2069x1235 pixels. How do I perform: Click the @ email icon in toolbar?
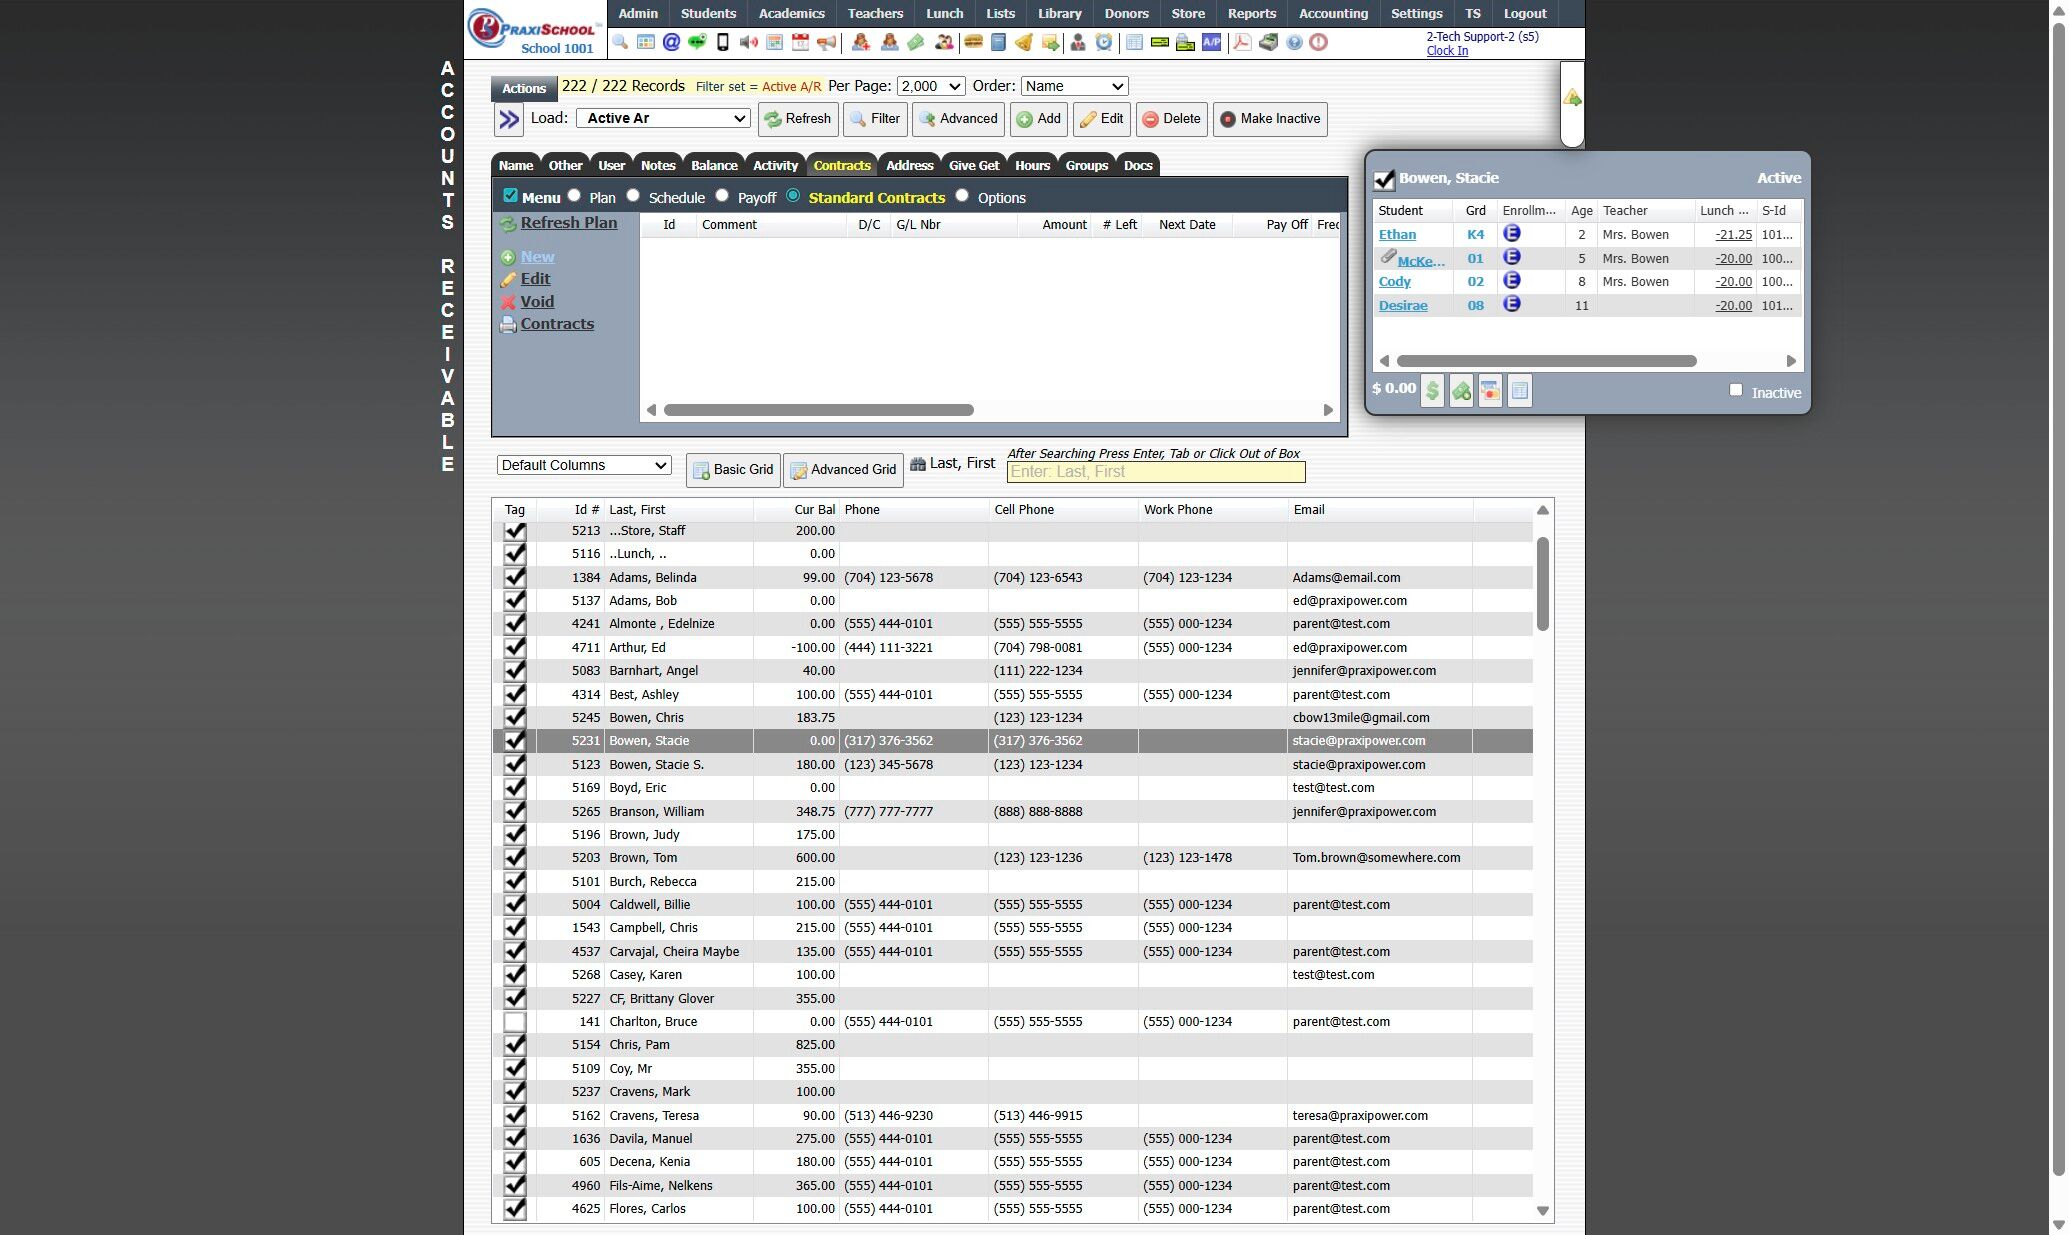point(671,42)
